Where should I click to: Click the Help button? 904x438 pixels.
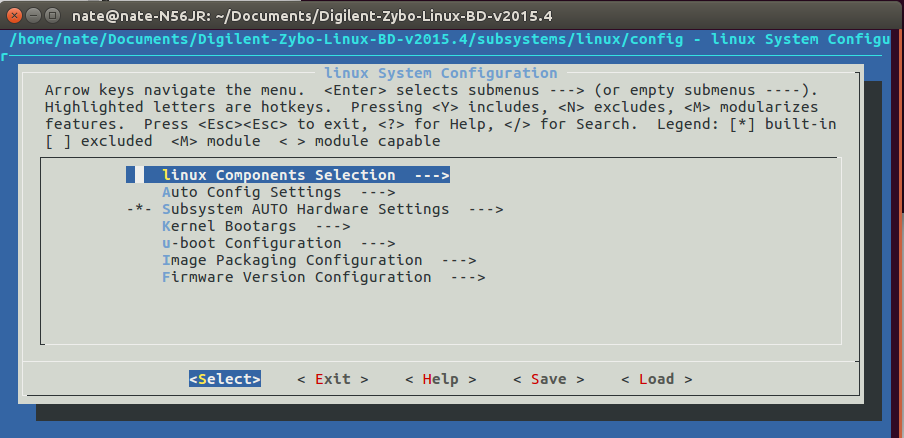(x=440, y=379)
